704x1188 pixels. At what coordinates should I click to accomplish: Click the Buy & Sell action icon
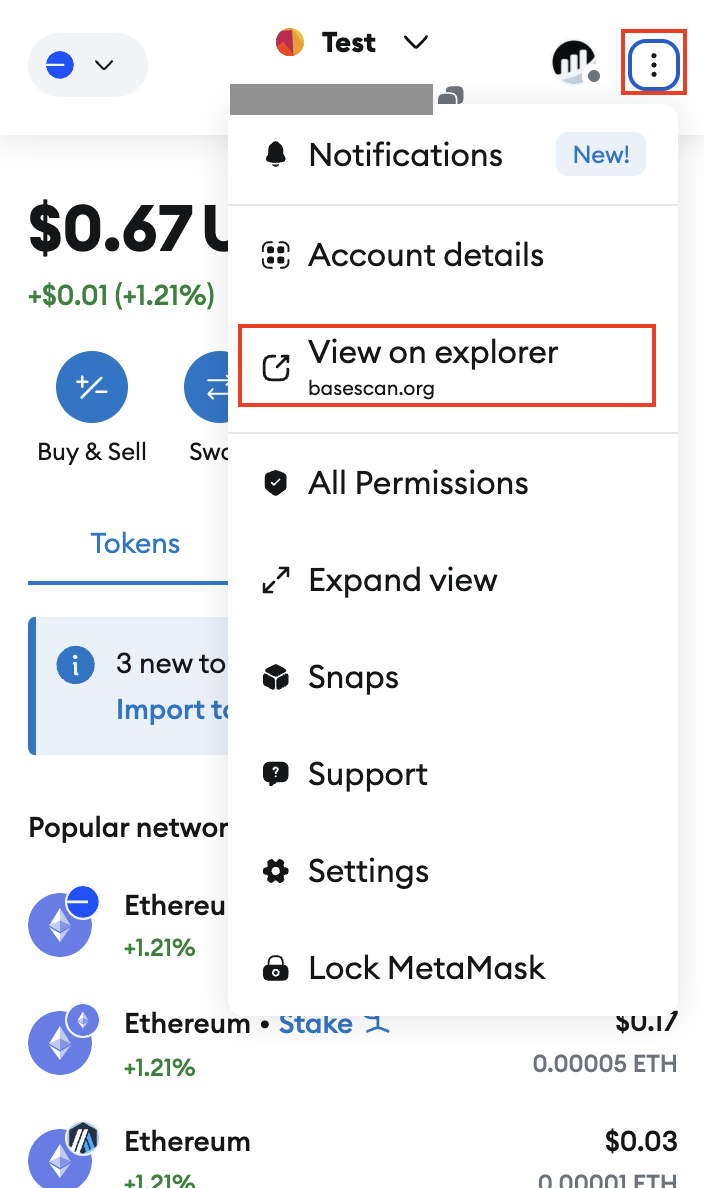pyautogui.click(x=92, y=387)
